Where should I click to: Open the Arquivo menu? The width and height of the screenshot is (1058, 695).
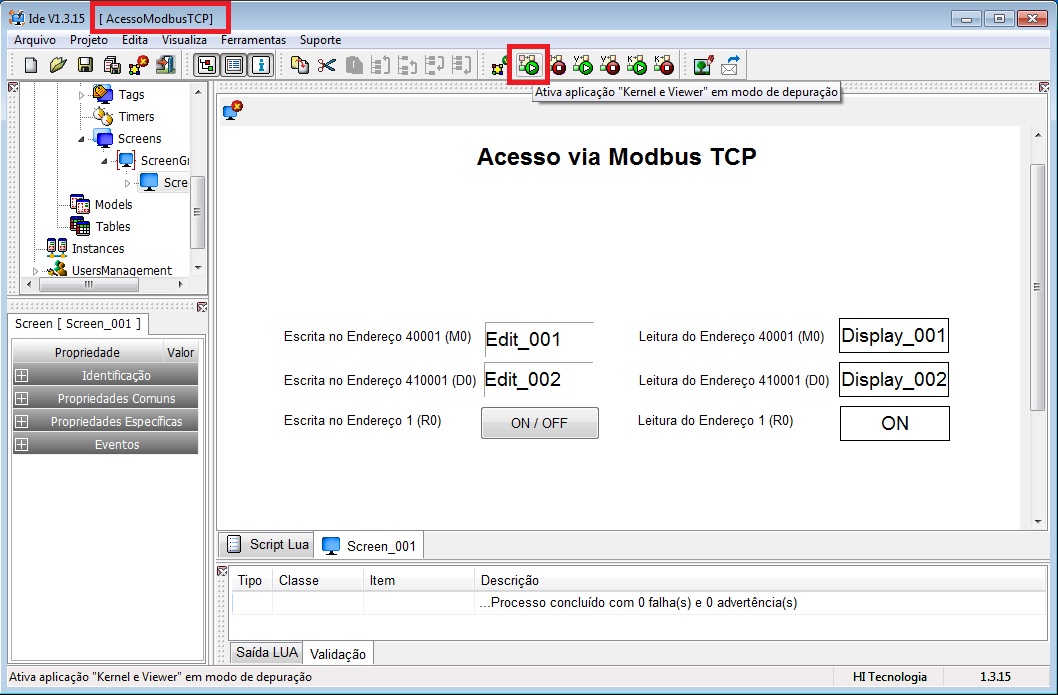click(x=34, y=40)
